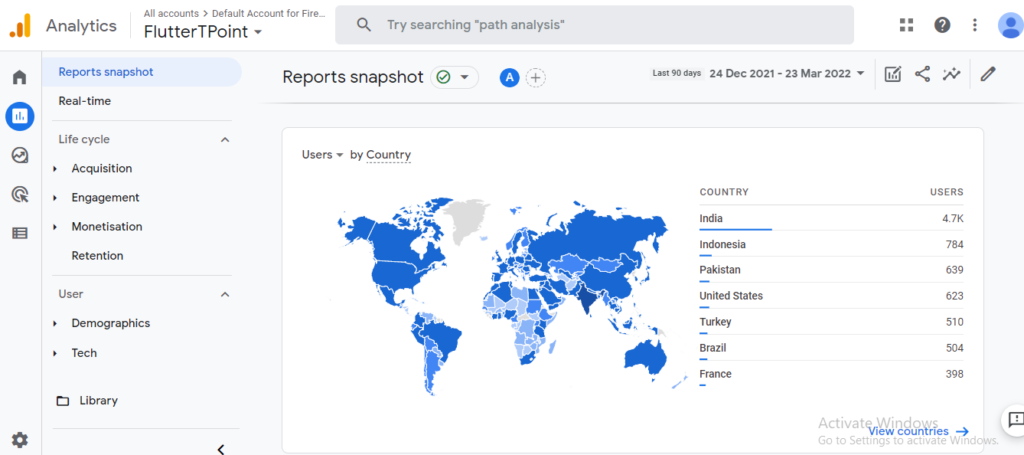This screenshot has width=1024, height=455.
Task: Open the Home icon in left rail
Action: [x=20, y=78]
